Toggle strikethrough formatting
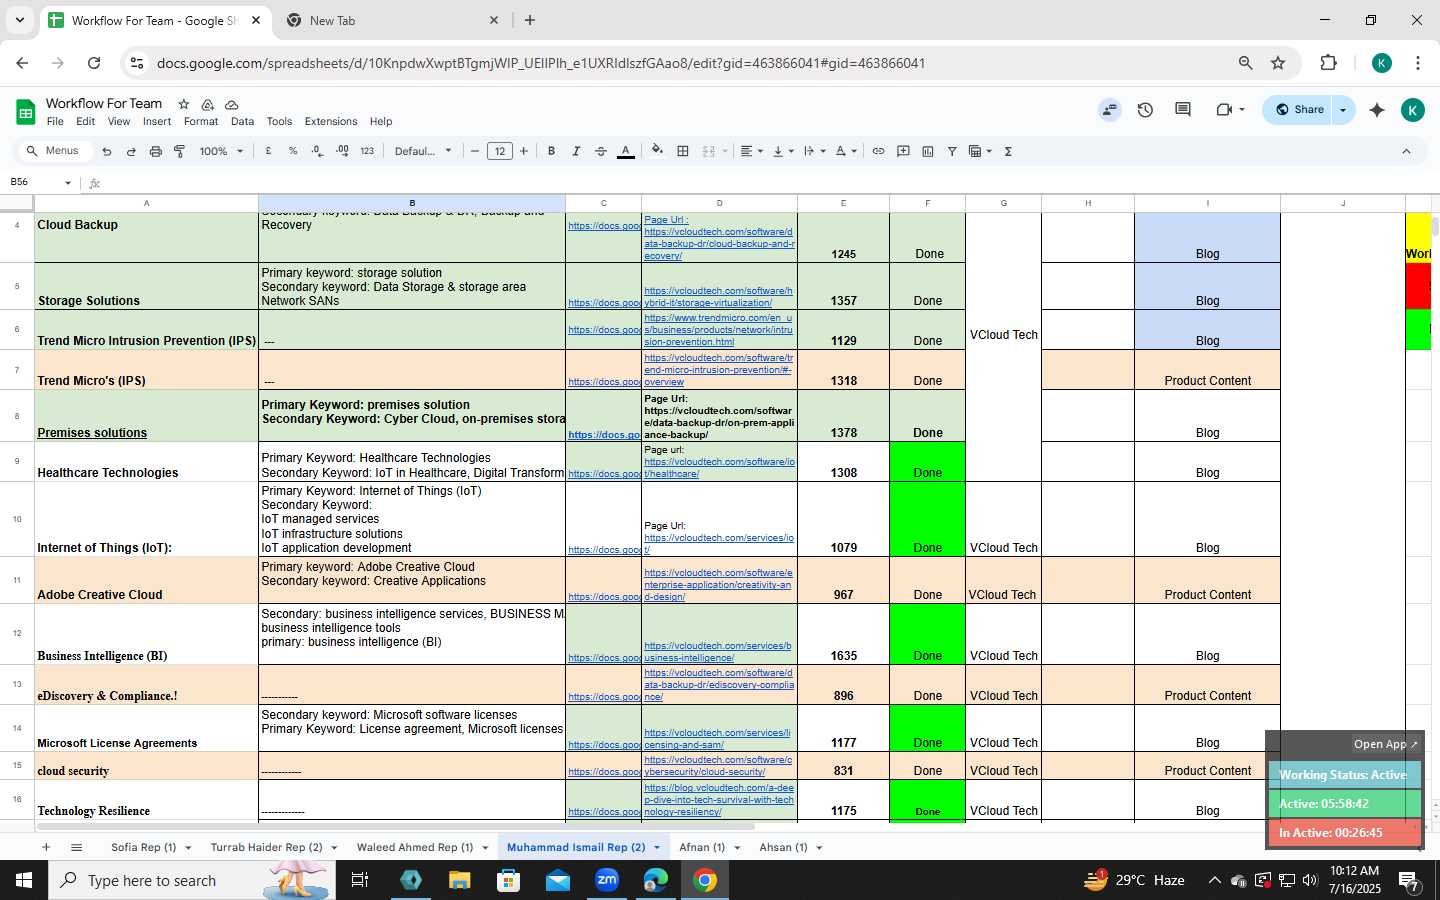The height and width of the screenshot is (900, 1440). (601, 151)
